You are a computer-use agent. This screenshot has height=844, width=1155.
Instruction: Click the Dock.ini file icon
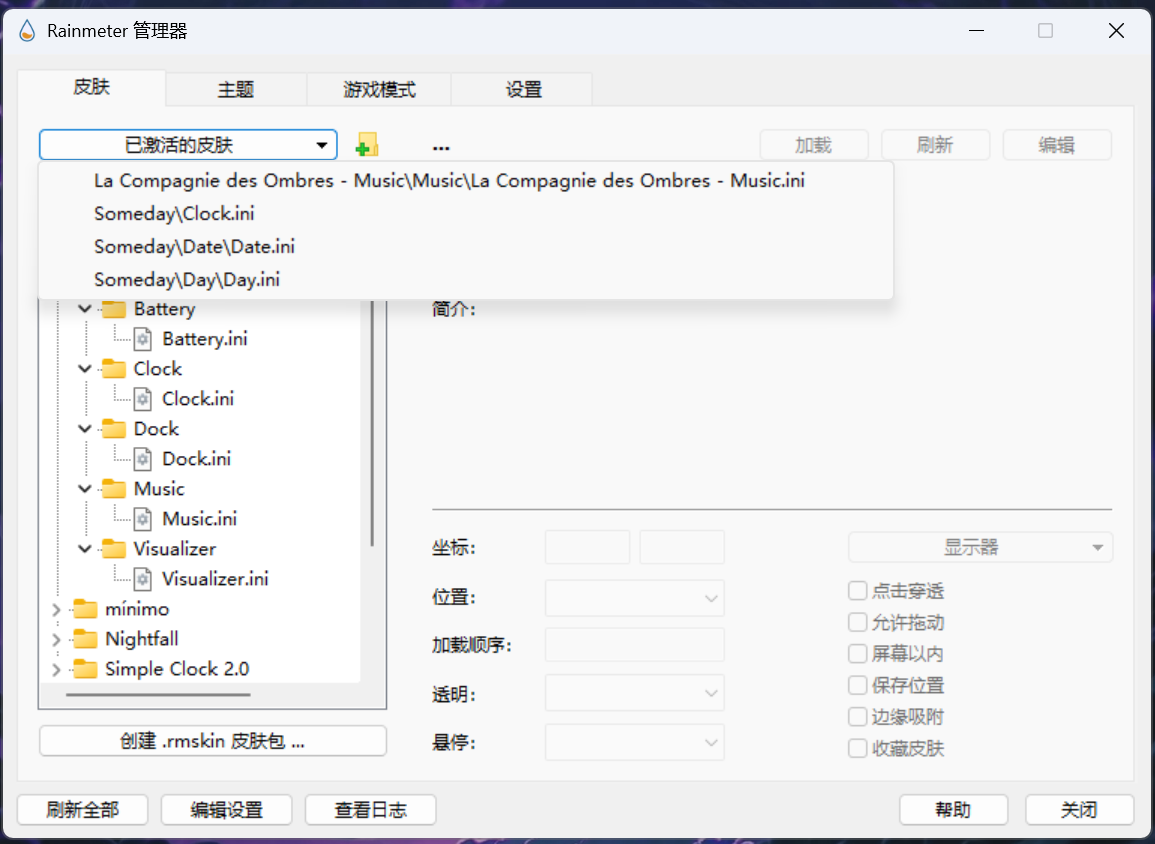coord(143,459)
